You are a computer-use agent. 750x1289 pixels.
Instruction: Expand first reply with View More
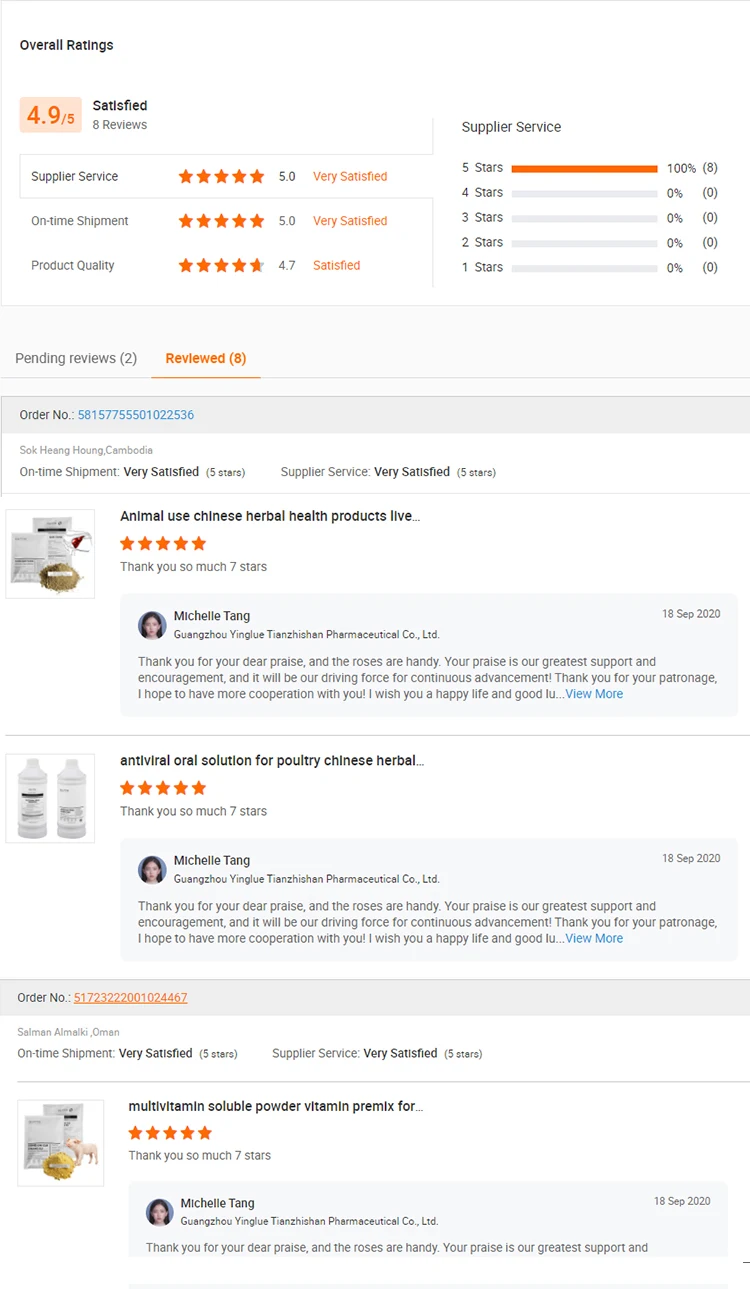click(594, 694)
